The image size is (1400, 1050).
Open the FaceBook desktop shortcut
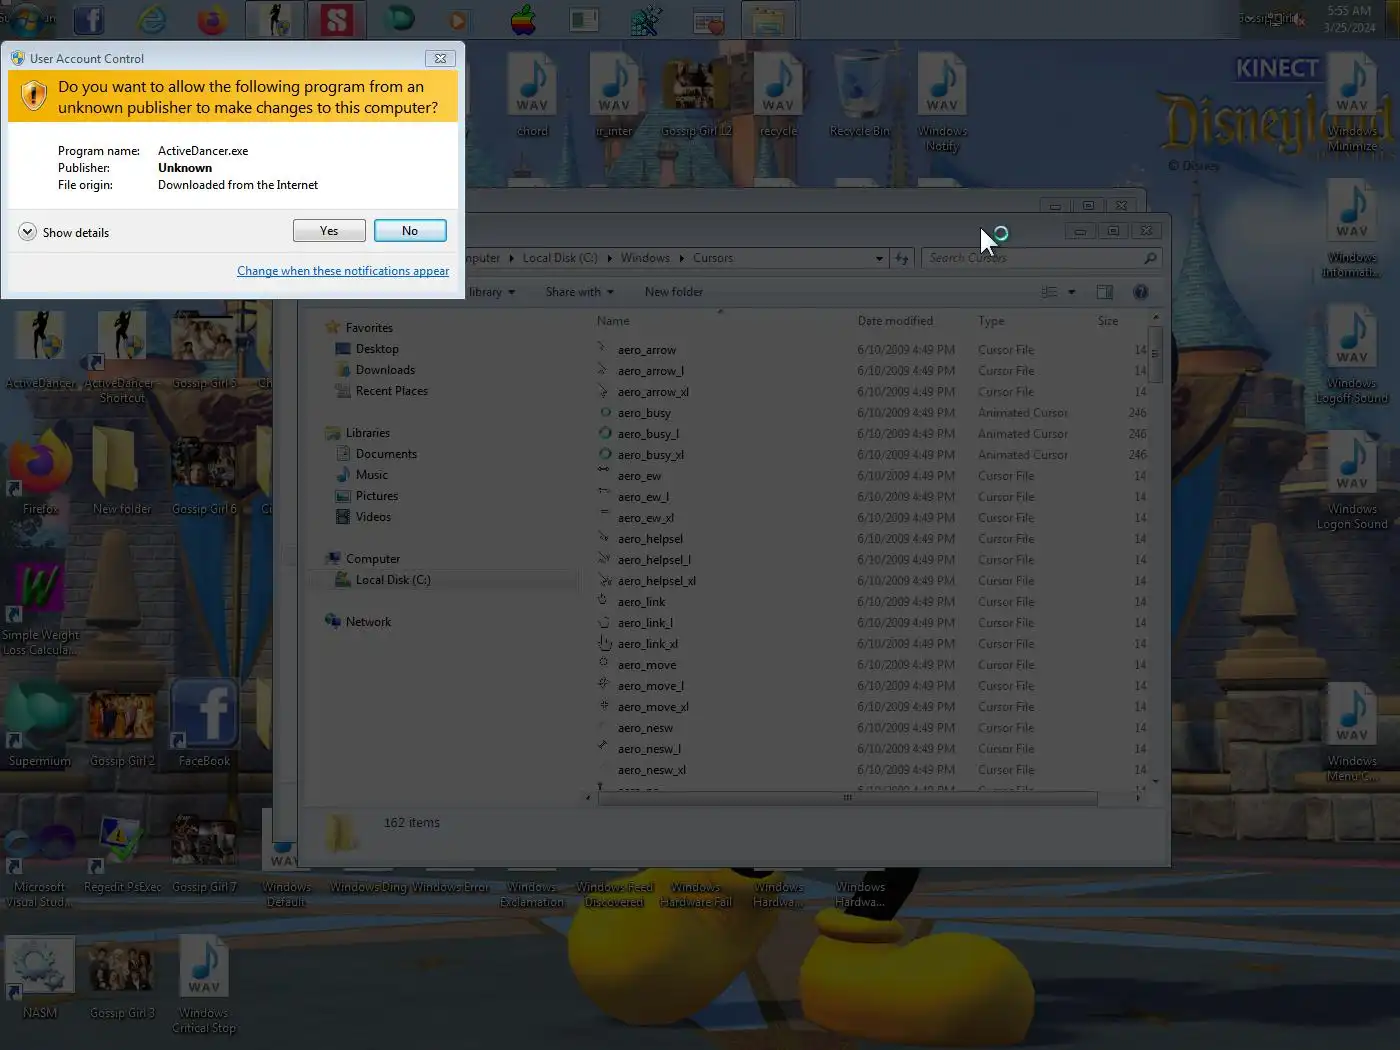pyautogui.click(x=204, y=725)
